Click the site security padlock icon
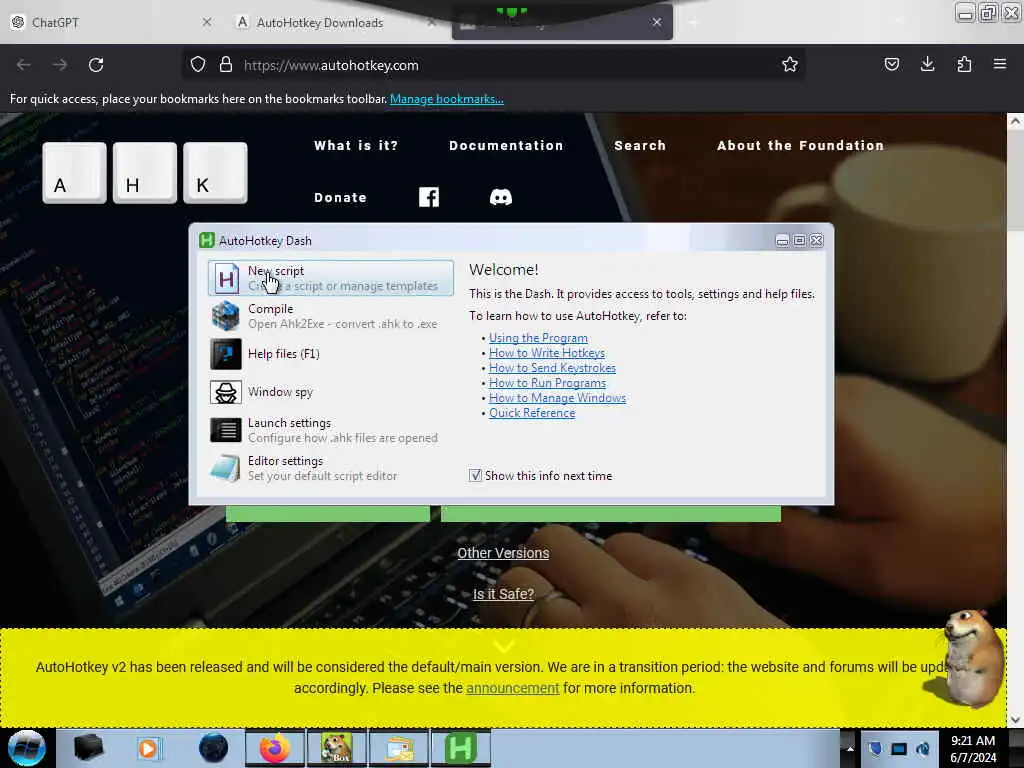1024x768 pixels. point(226,65)
